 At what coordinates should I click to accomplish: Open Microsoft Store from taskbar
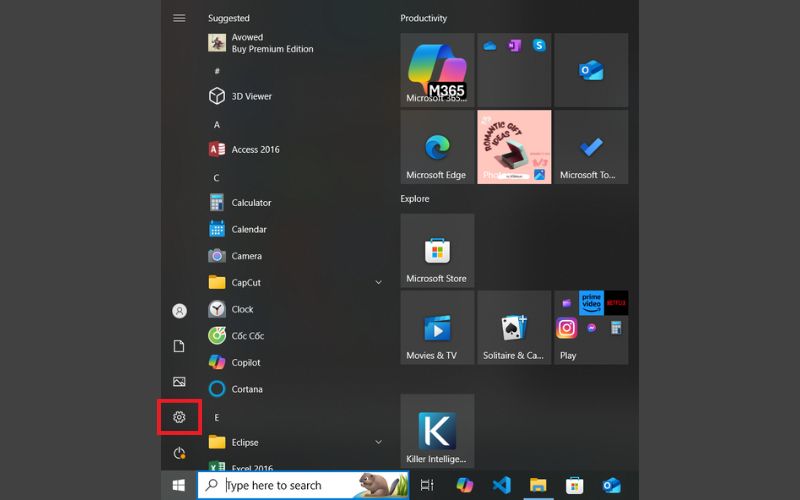pyautogui.click(x=574, y=485)
